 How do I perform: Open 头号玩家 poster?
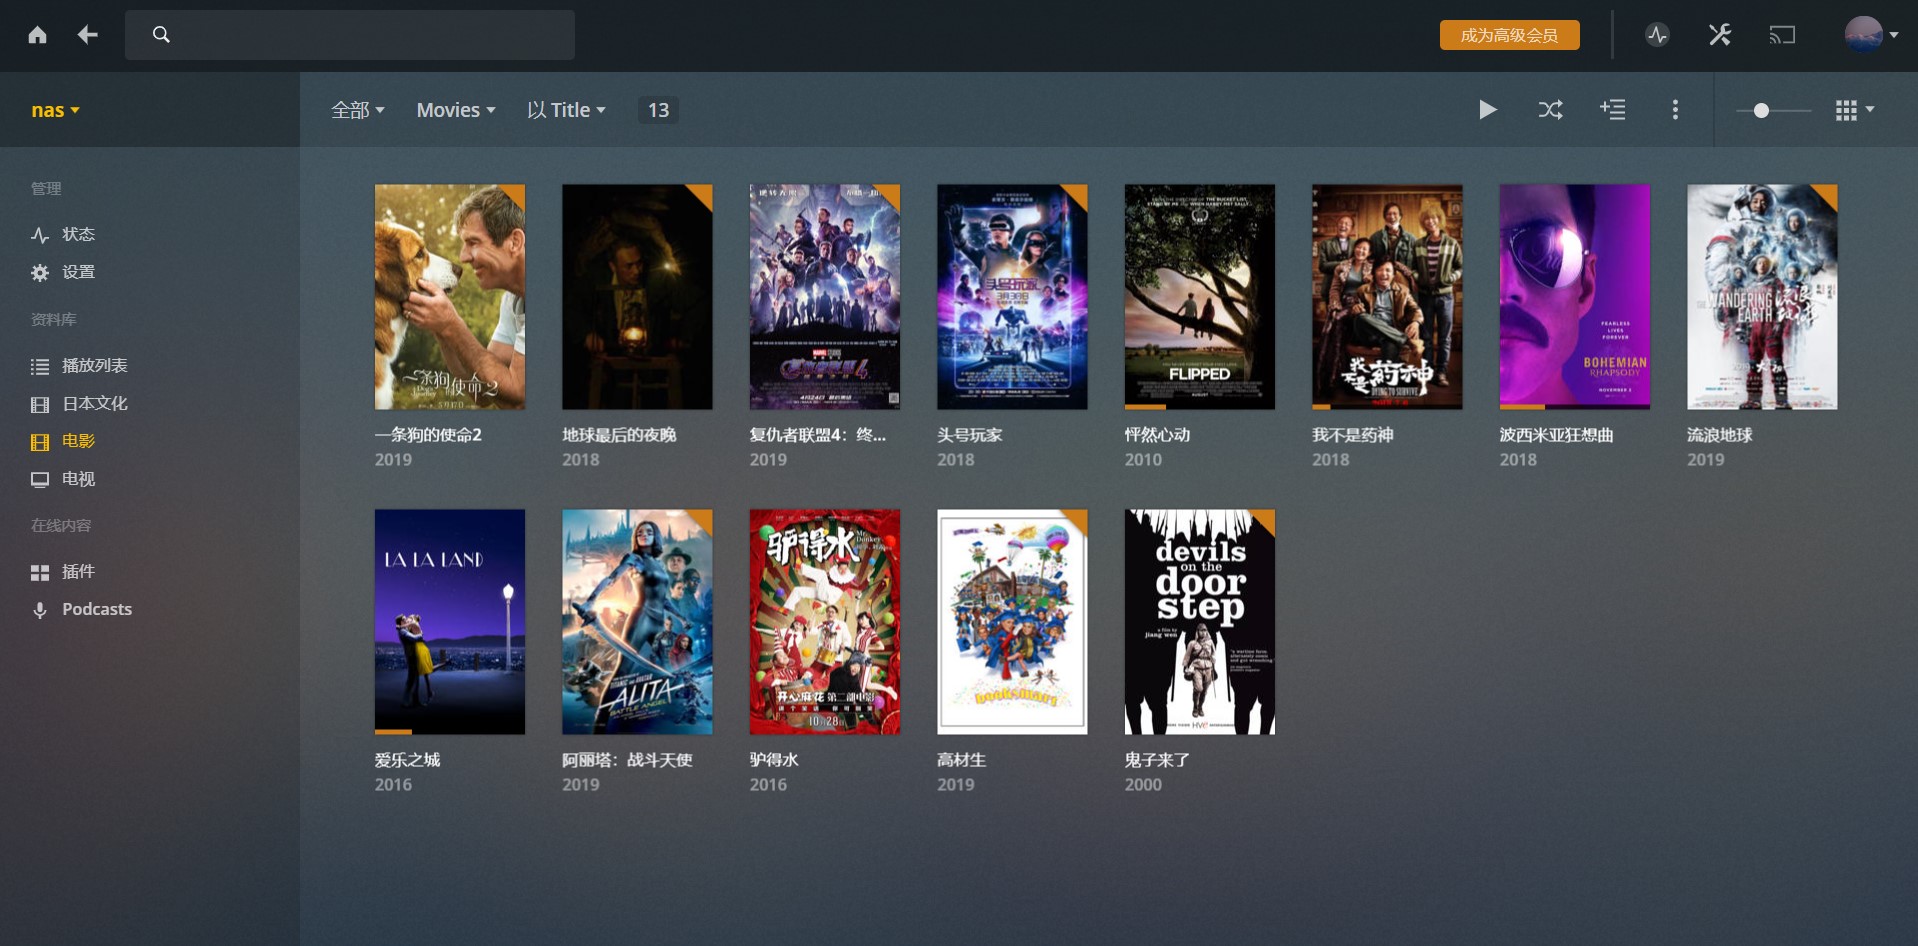pyautogui.click(x=1012, y=297)
